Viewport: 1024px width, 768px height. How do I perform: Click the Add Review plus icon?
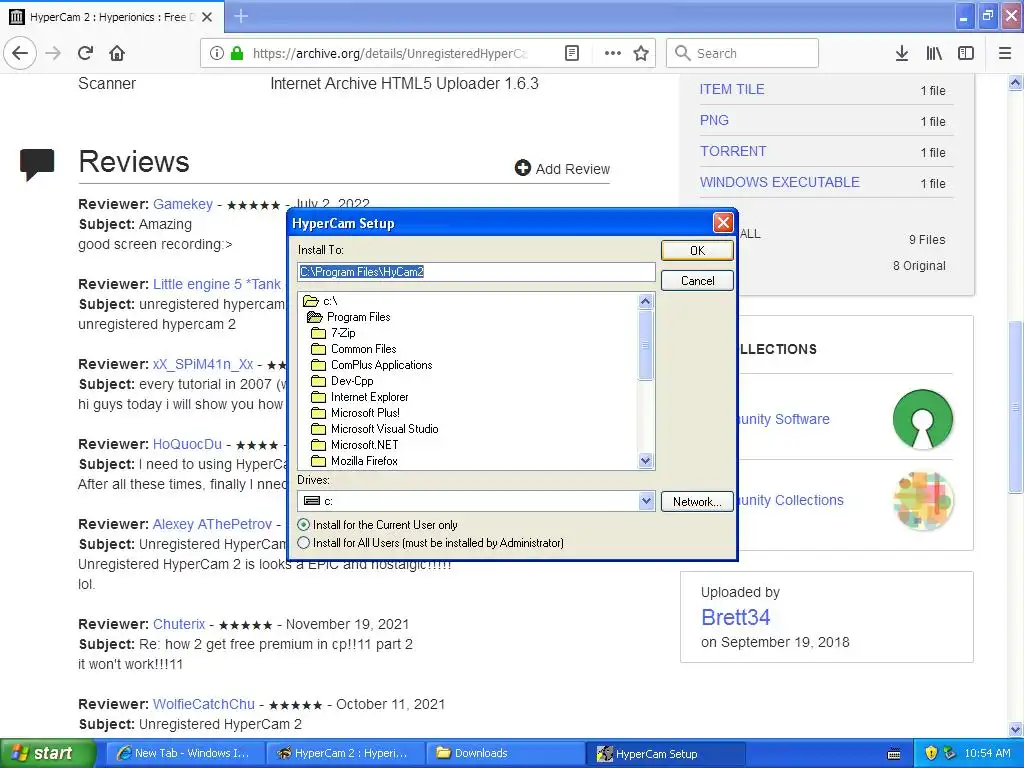click(522, 168)
